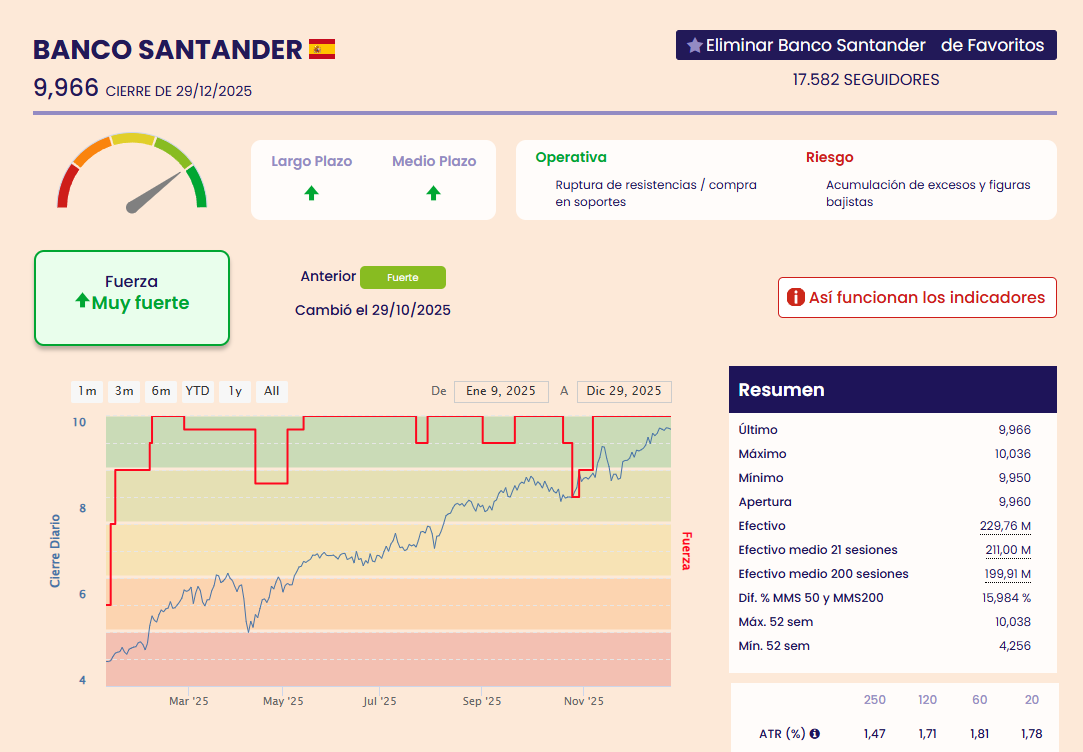Select the 1y chart range

coord(235,391)
